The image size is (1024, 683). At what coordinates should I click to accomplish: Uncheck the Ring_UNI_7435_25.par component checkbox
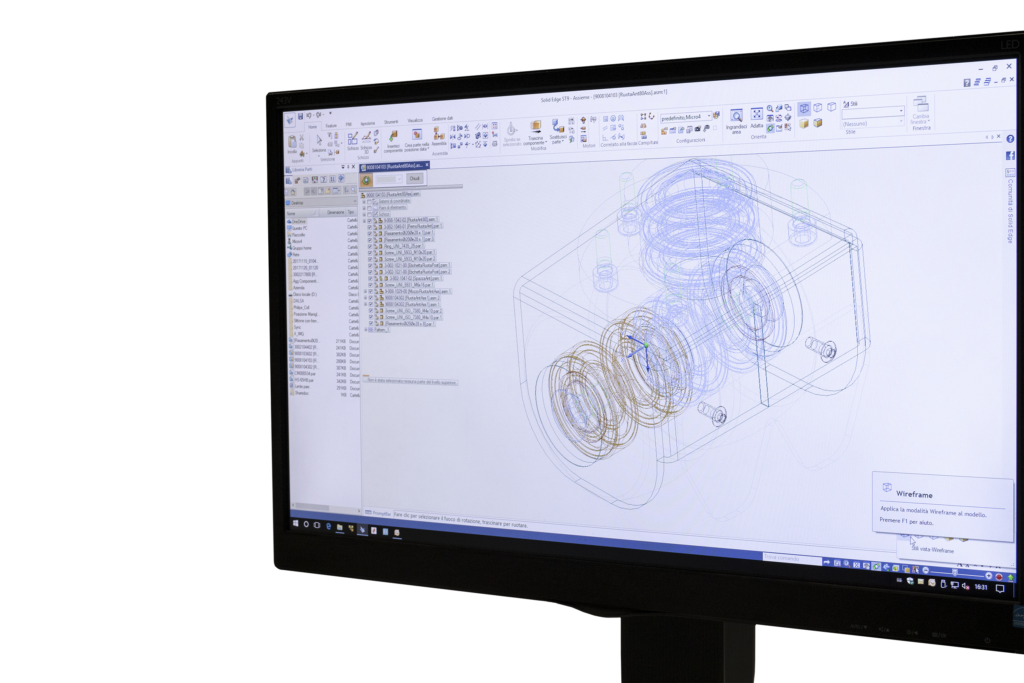(x=370, y=247)
